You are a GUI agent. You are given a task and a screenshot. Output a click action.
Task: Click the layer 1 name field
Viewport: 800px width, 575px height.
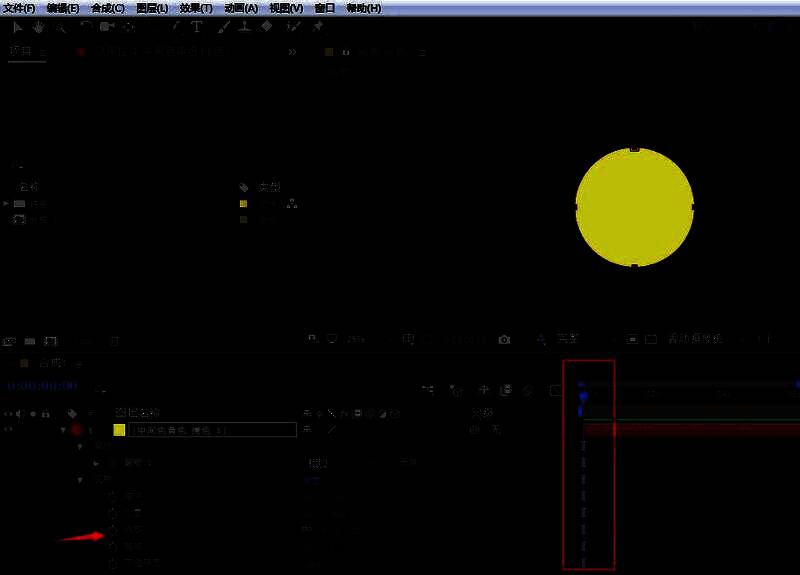tap(212, 430)
